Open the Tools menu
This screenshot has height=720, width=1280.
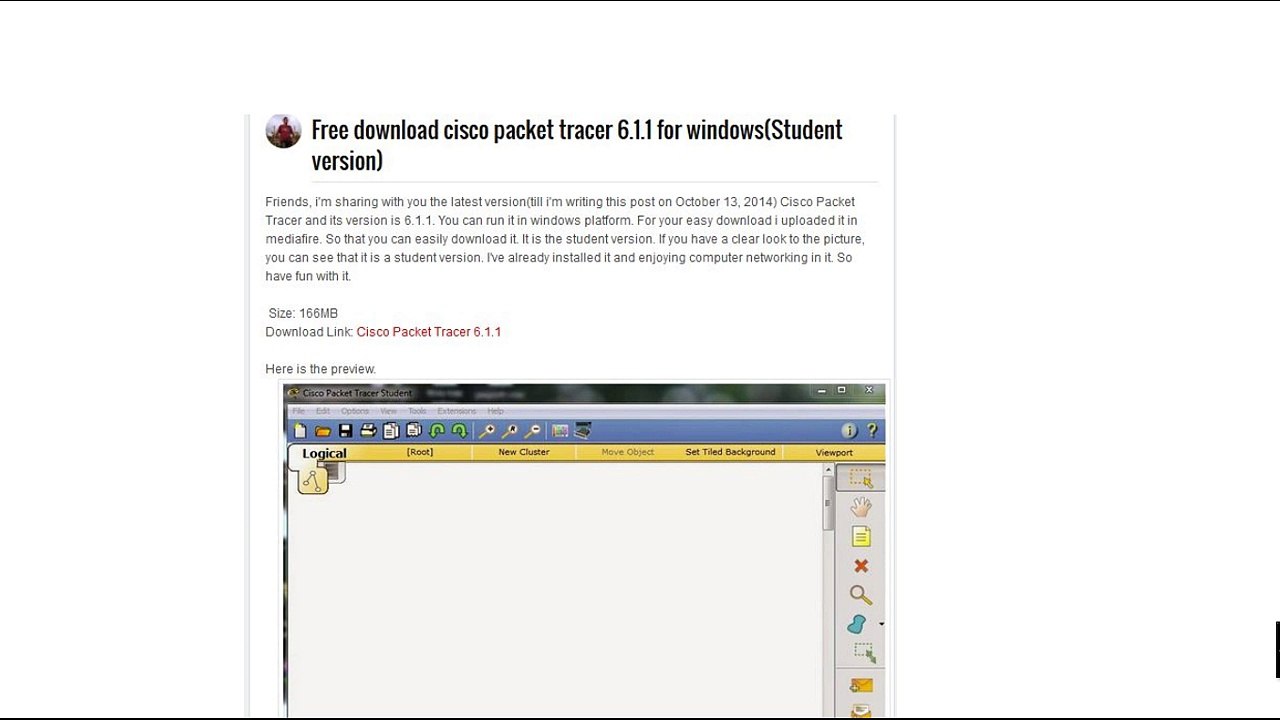click(417, 411)
